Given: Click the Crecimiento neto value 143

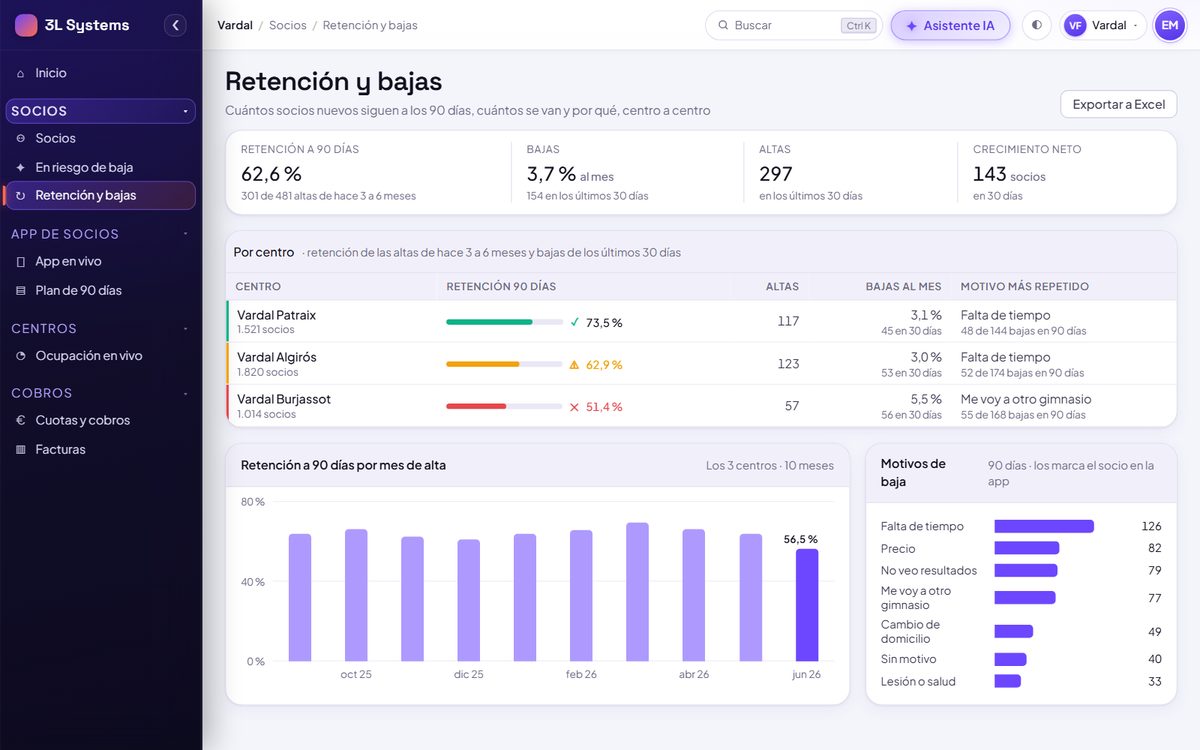Looking at the screenshot, I should coord(990,174).
